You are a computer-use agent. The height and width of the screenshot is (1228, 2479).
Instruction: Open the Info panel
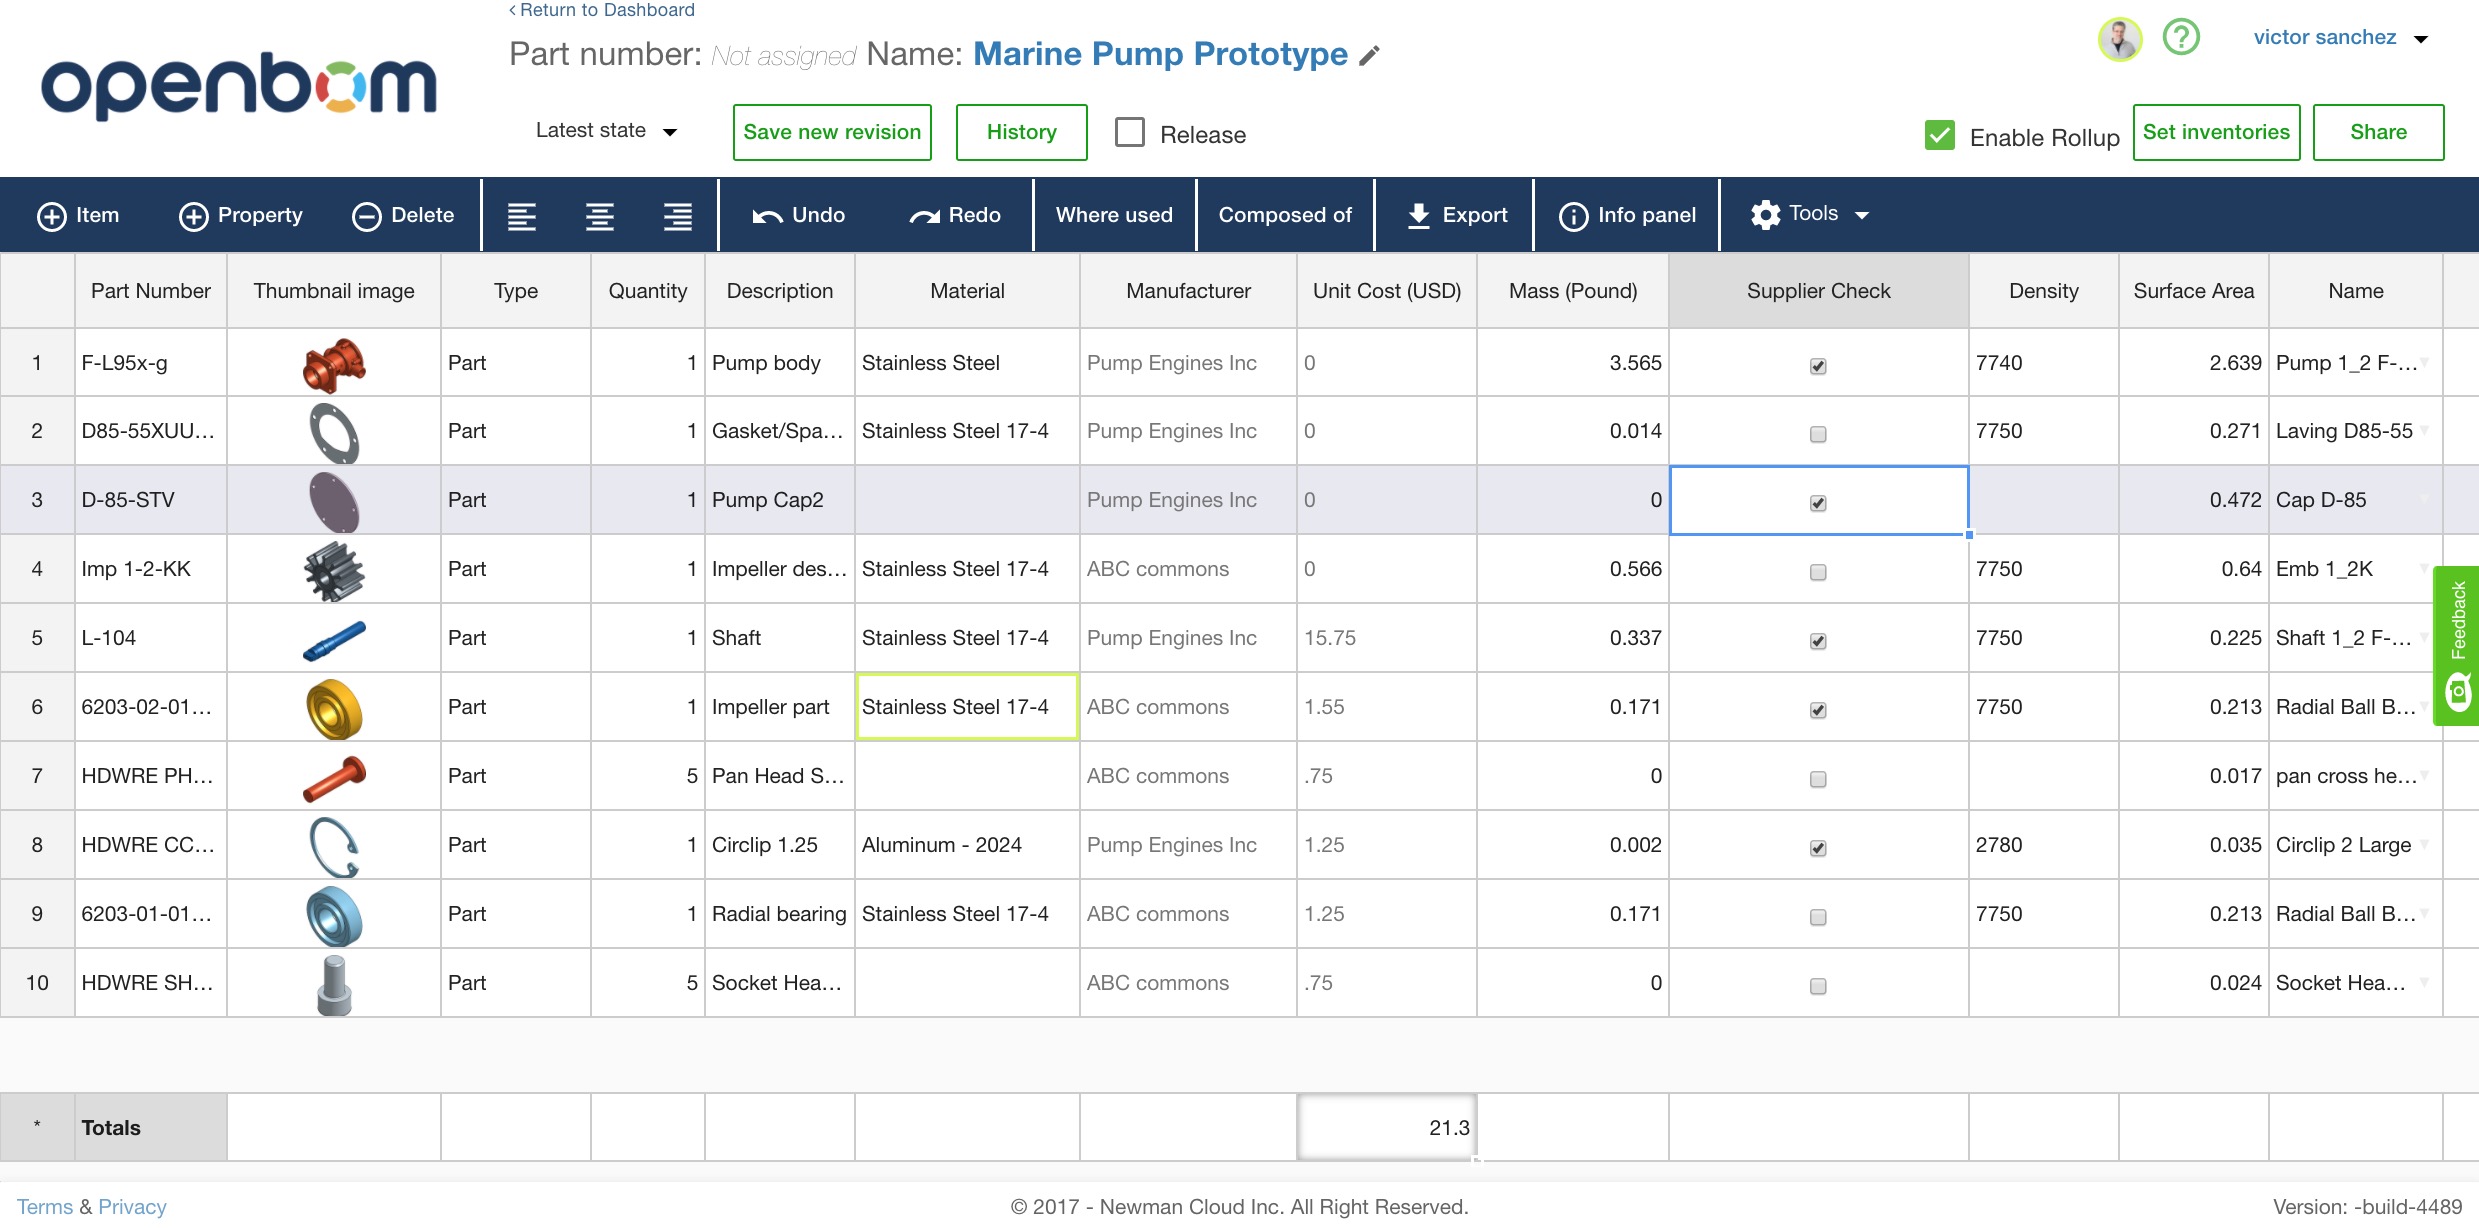tap(1628, 215)
